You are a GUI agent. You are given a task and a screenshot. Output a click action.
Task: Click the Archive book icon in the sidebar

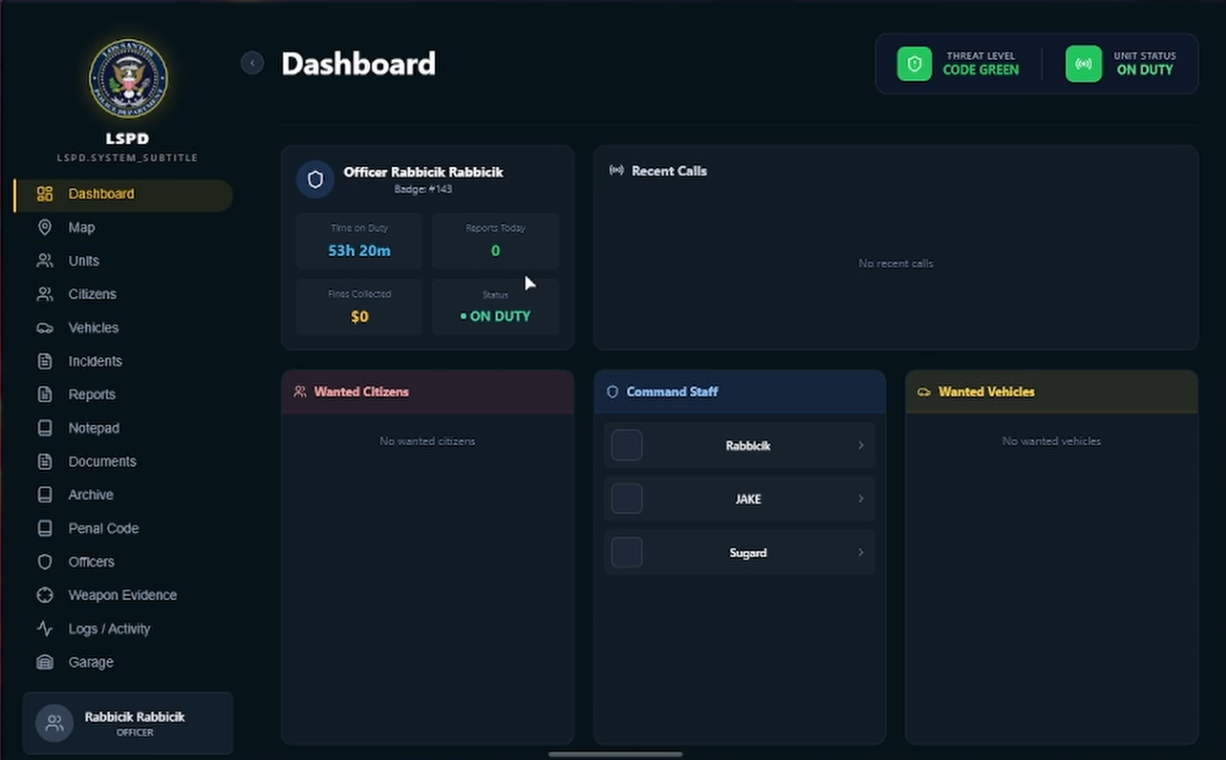click(45, 495)
